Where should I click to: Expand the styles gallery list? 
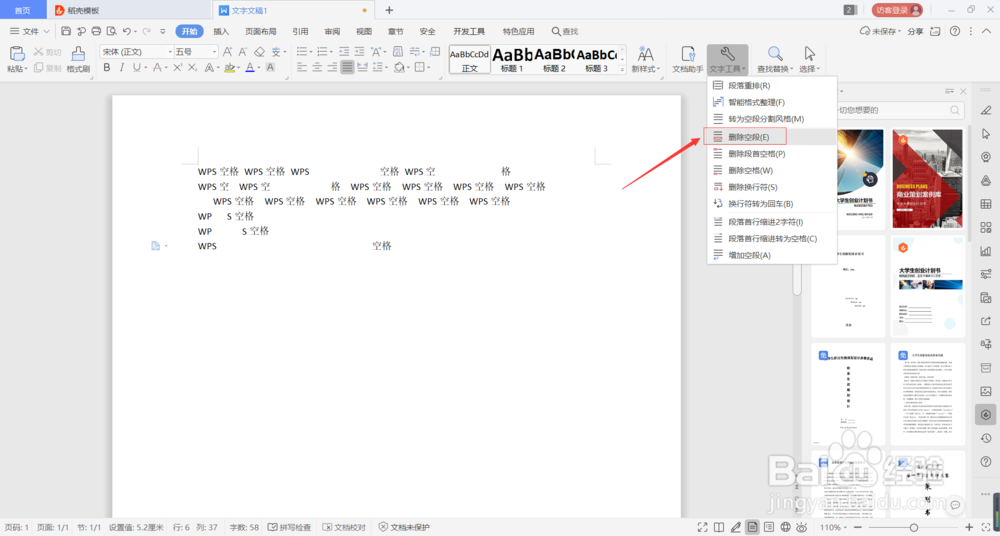coord(622,71)
